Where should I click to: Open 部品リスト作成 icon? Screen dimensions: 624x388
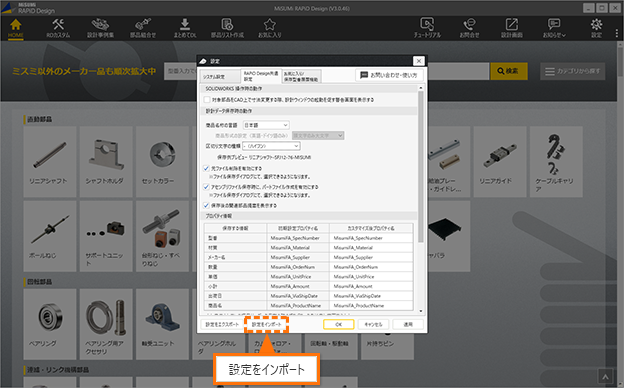click(227, 28)
